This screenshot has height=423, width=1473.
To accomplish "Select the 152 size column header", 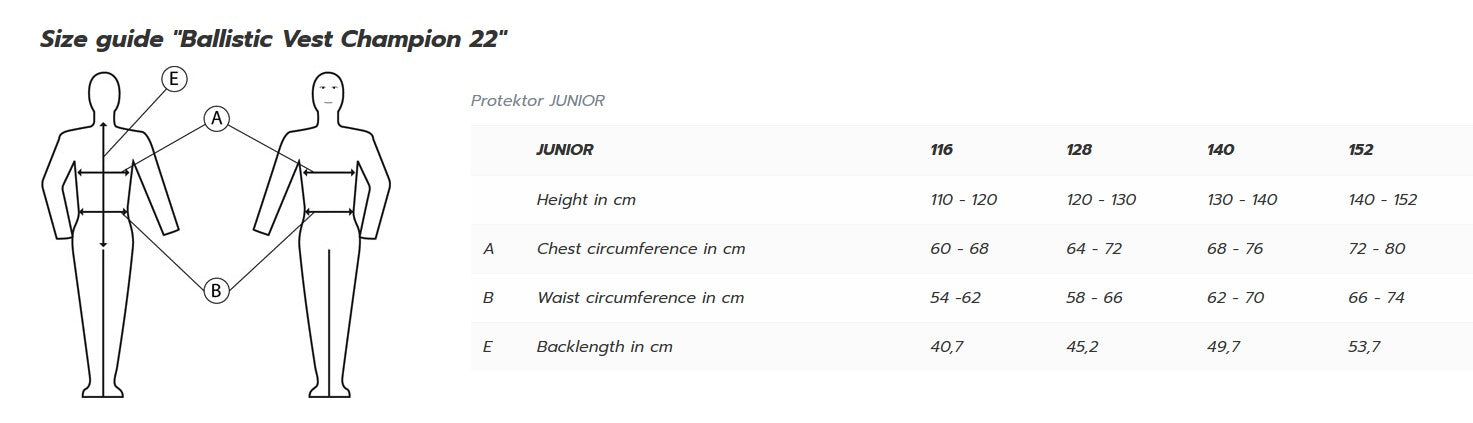I will 1361,150.
